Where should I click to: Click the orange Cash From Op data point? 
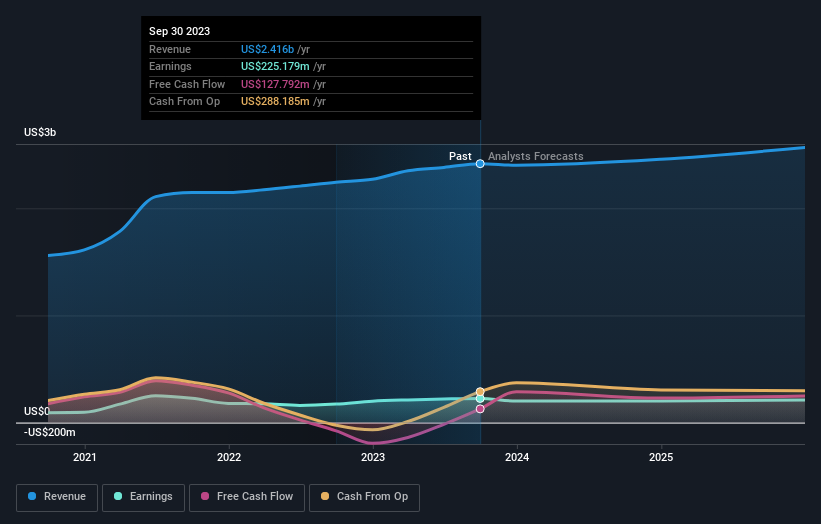480,392
